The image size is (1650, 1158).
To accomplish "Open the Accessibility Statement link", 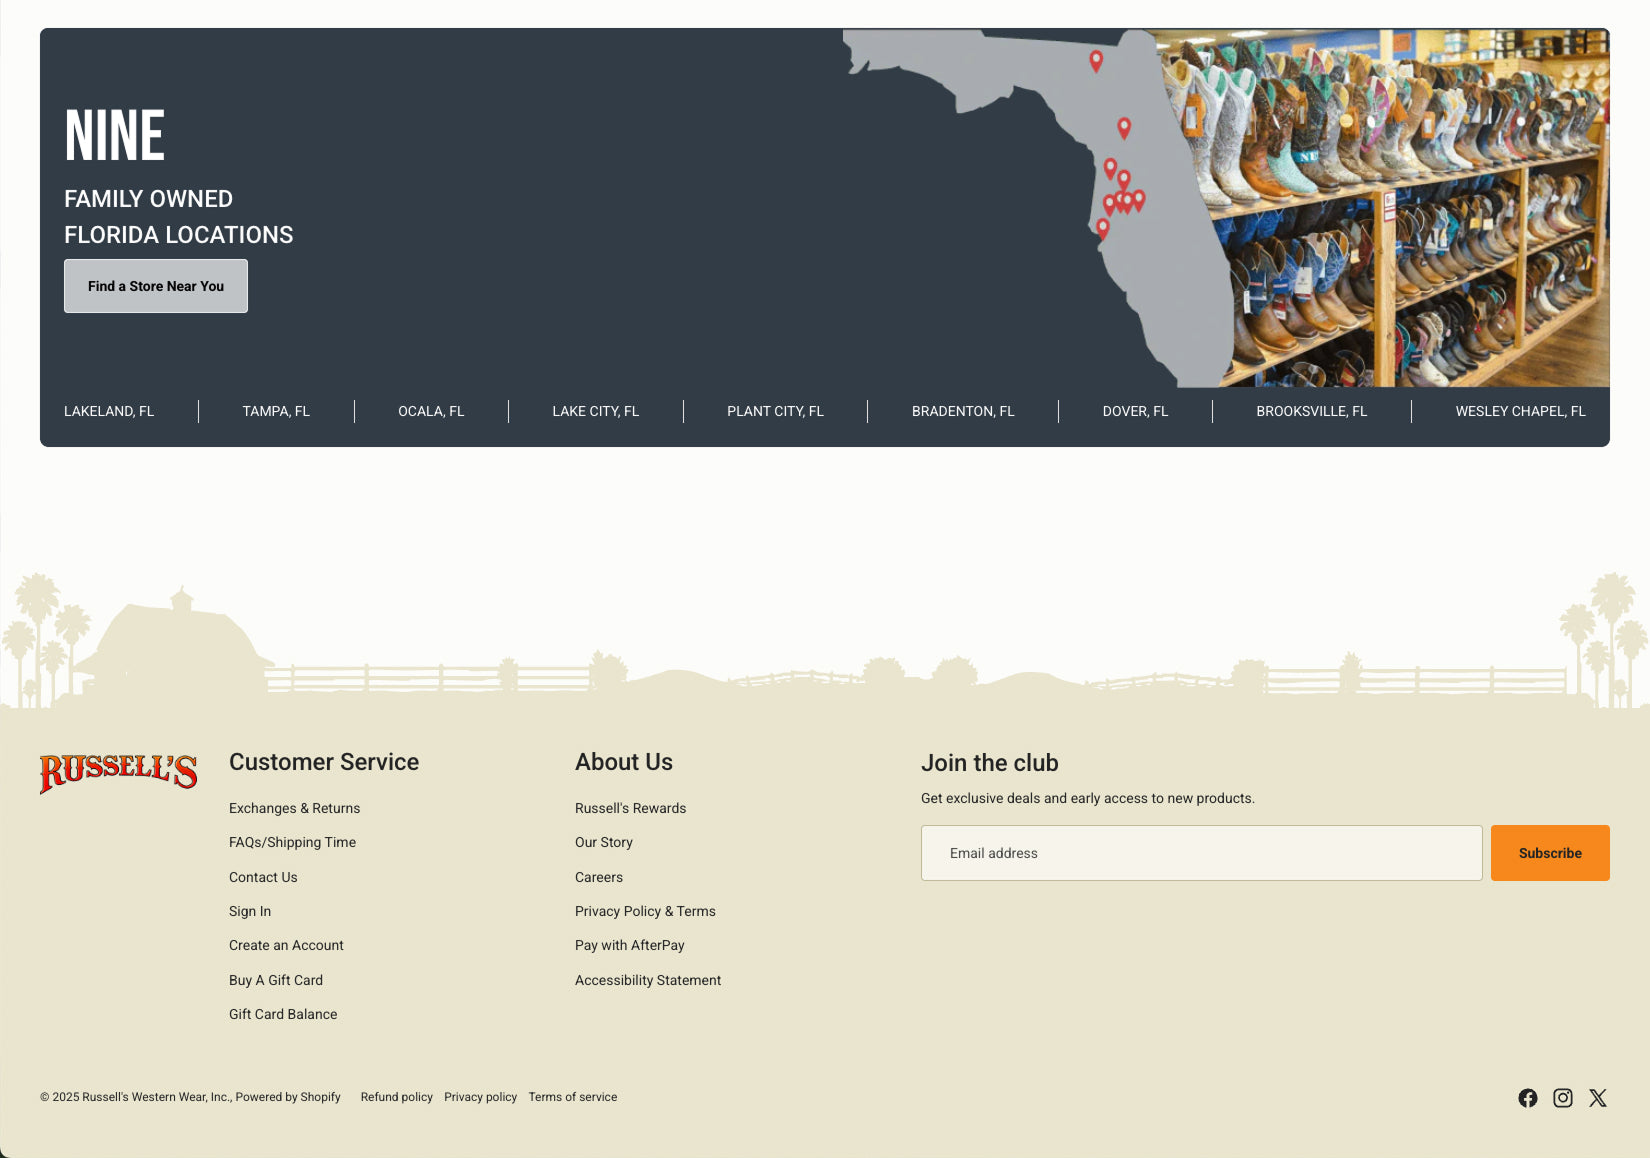I will coord(648,980).
